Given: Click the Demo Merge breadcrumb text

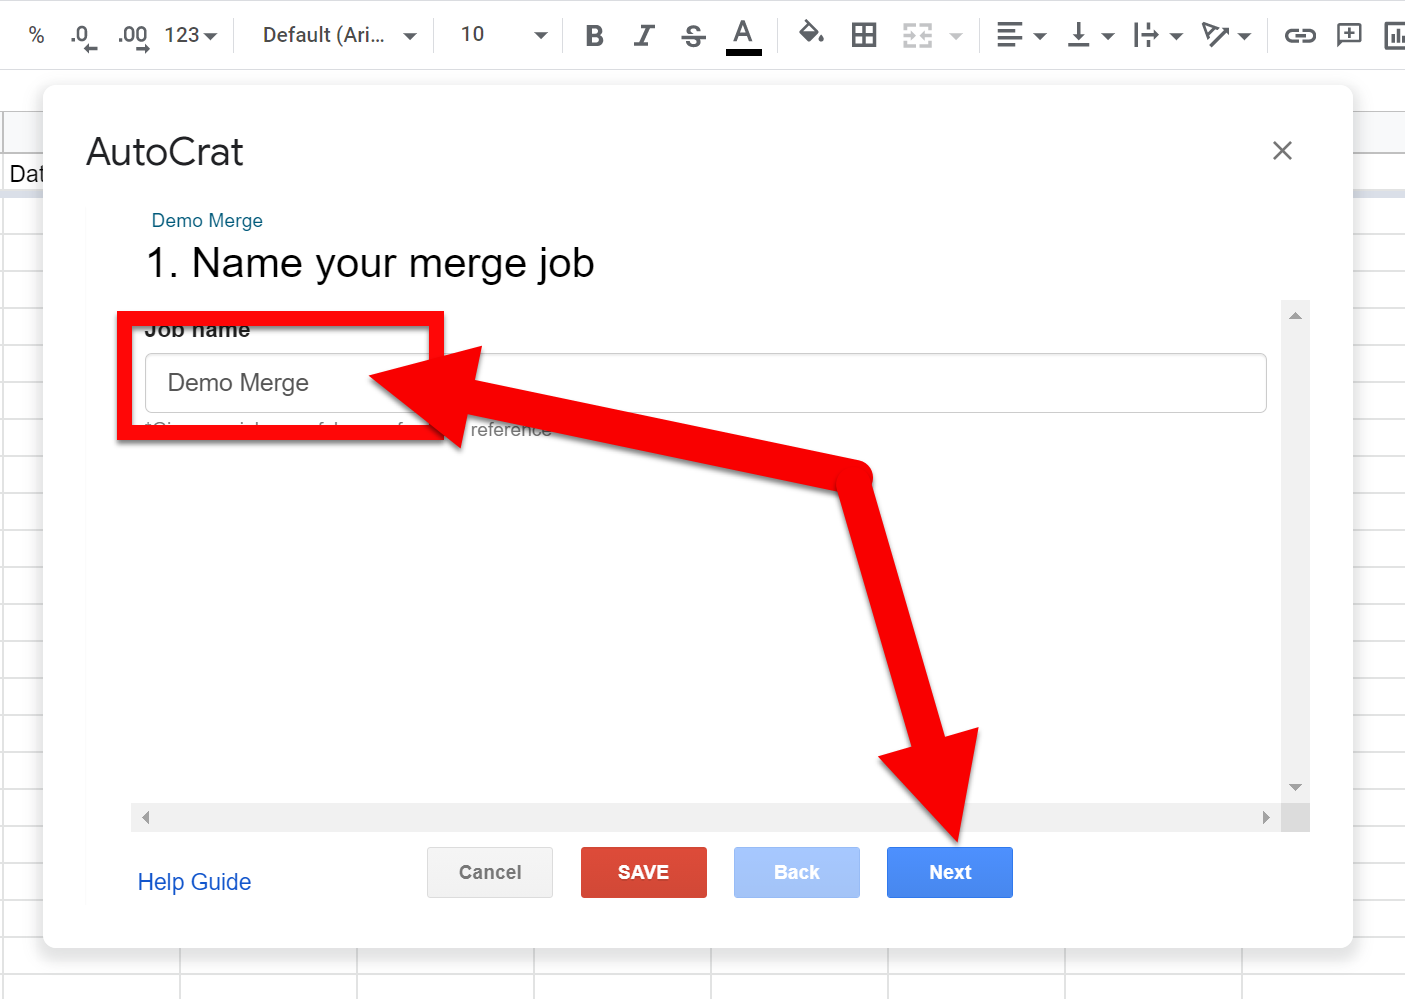Looking at the screenshot, I should coord(207,221).
